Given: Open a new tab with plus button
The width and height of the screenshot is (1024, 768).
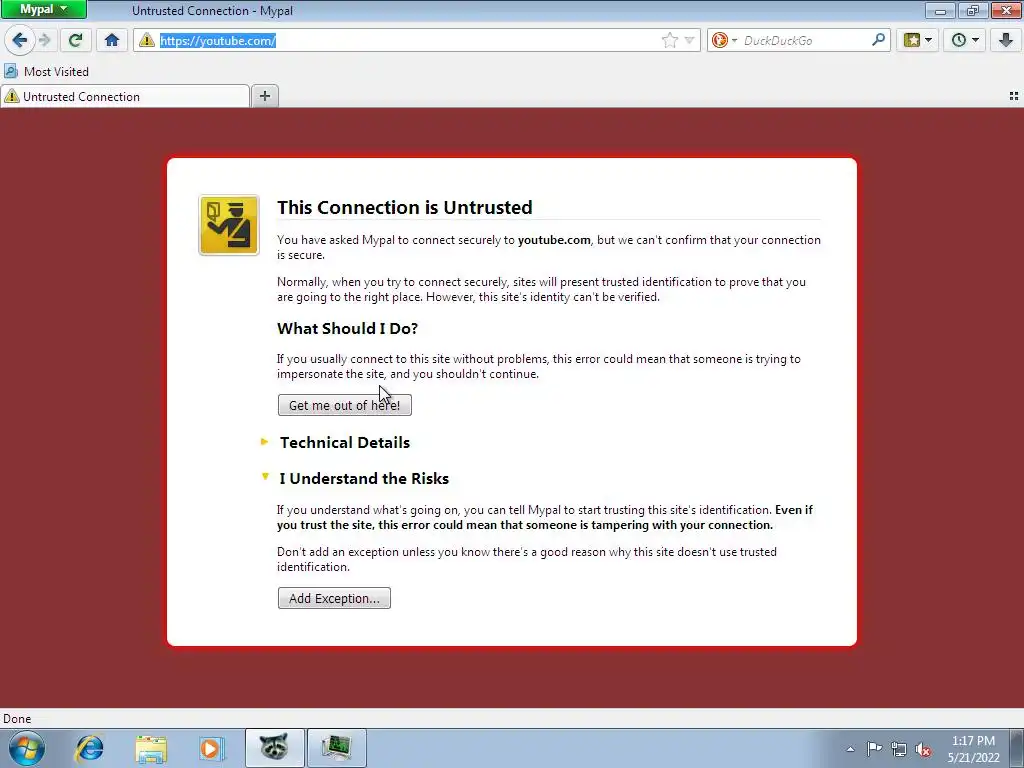Looking at the screenshot, I should 264,96.
